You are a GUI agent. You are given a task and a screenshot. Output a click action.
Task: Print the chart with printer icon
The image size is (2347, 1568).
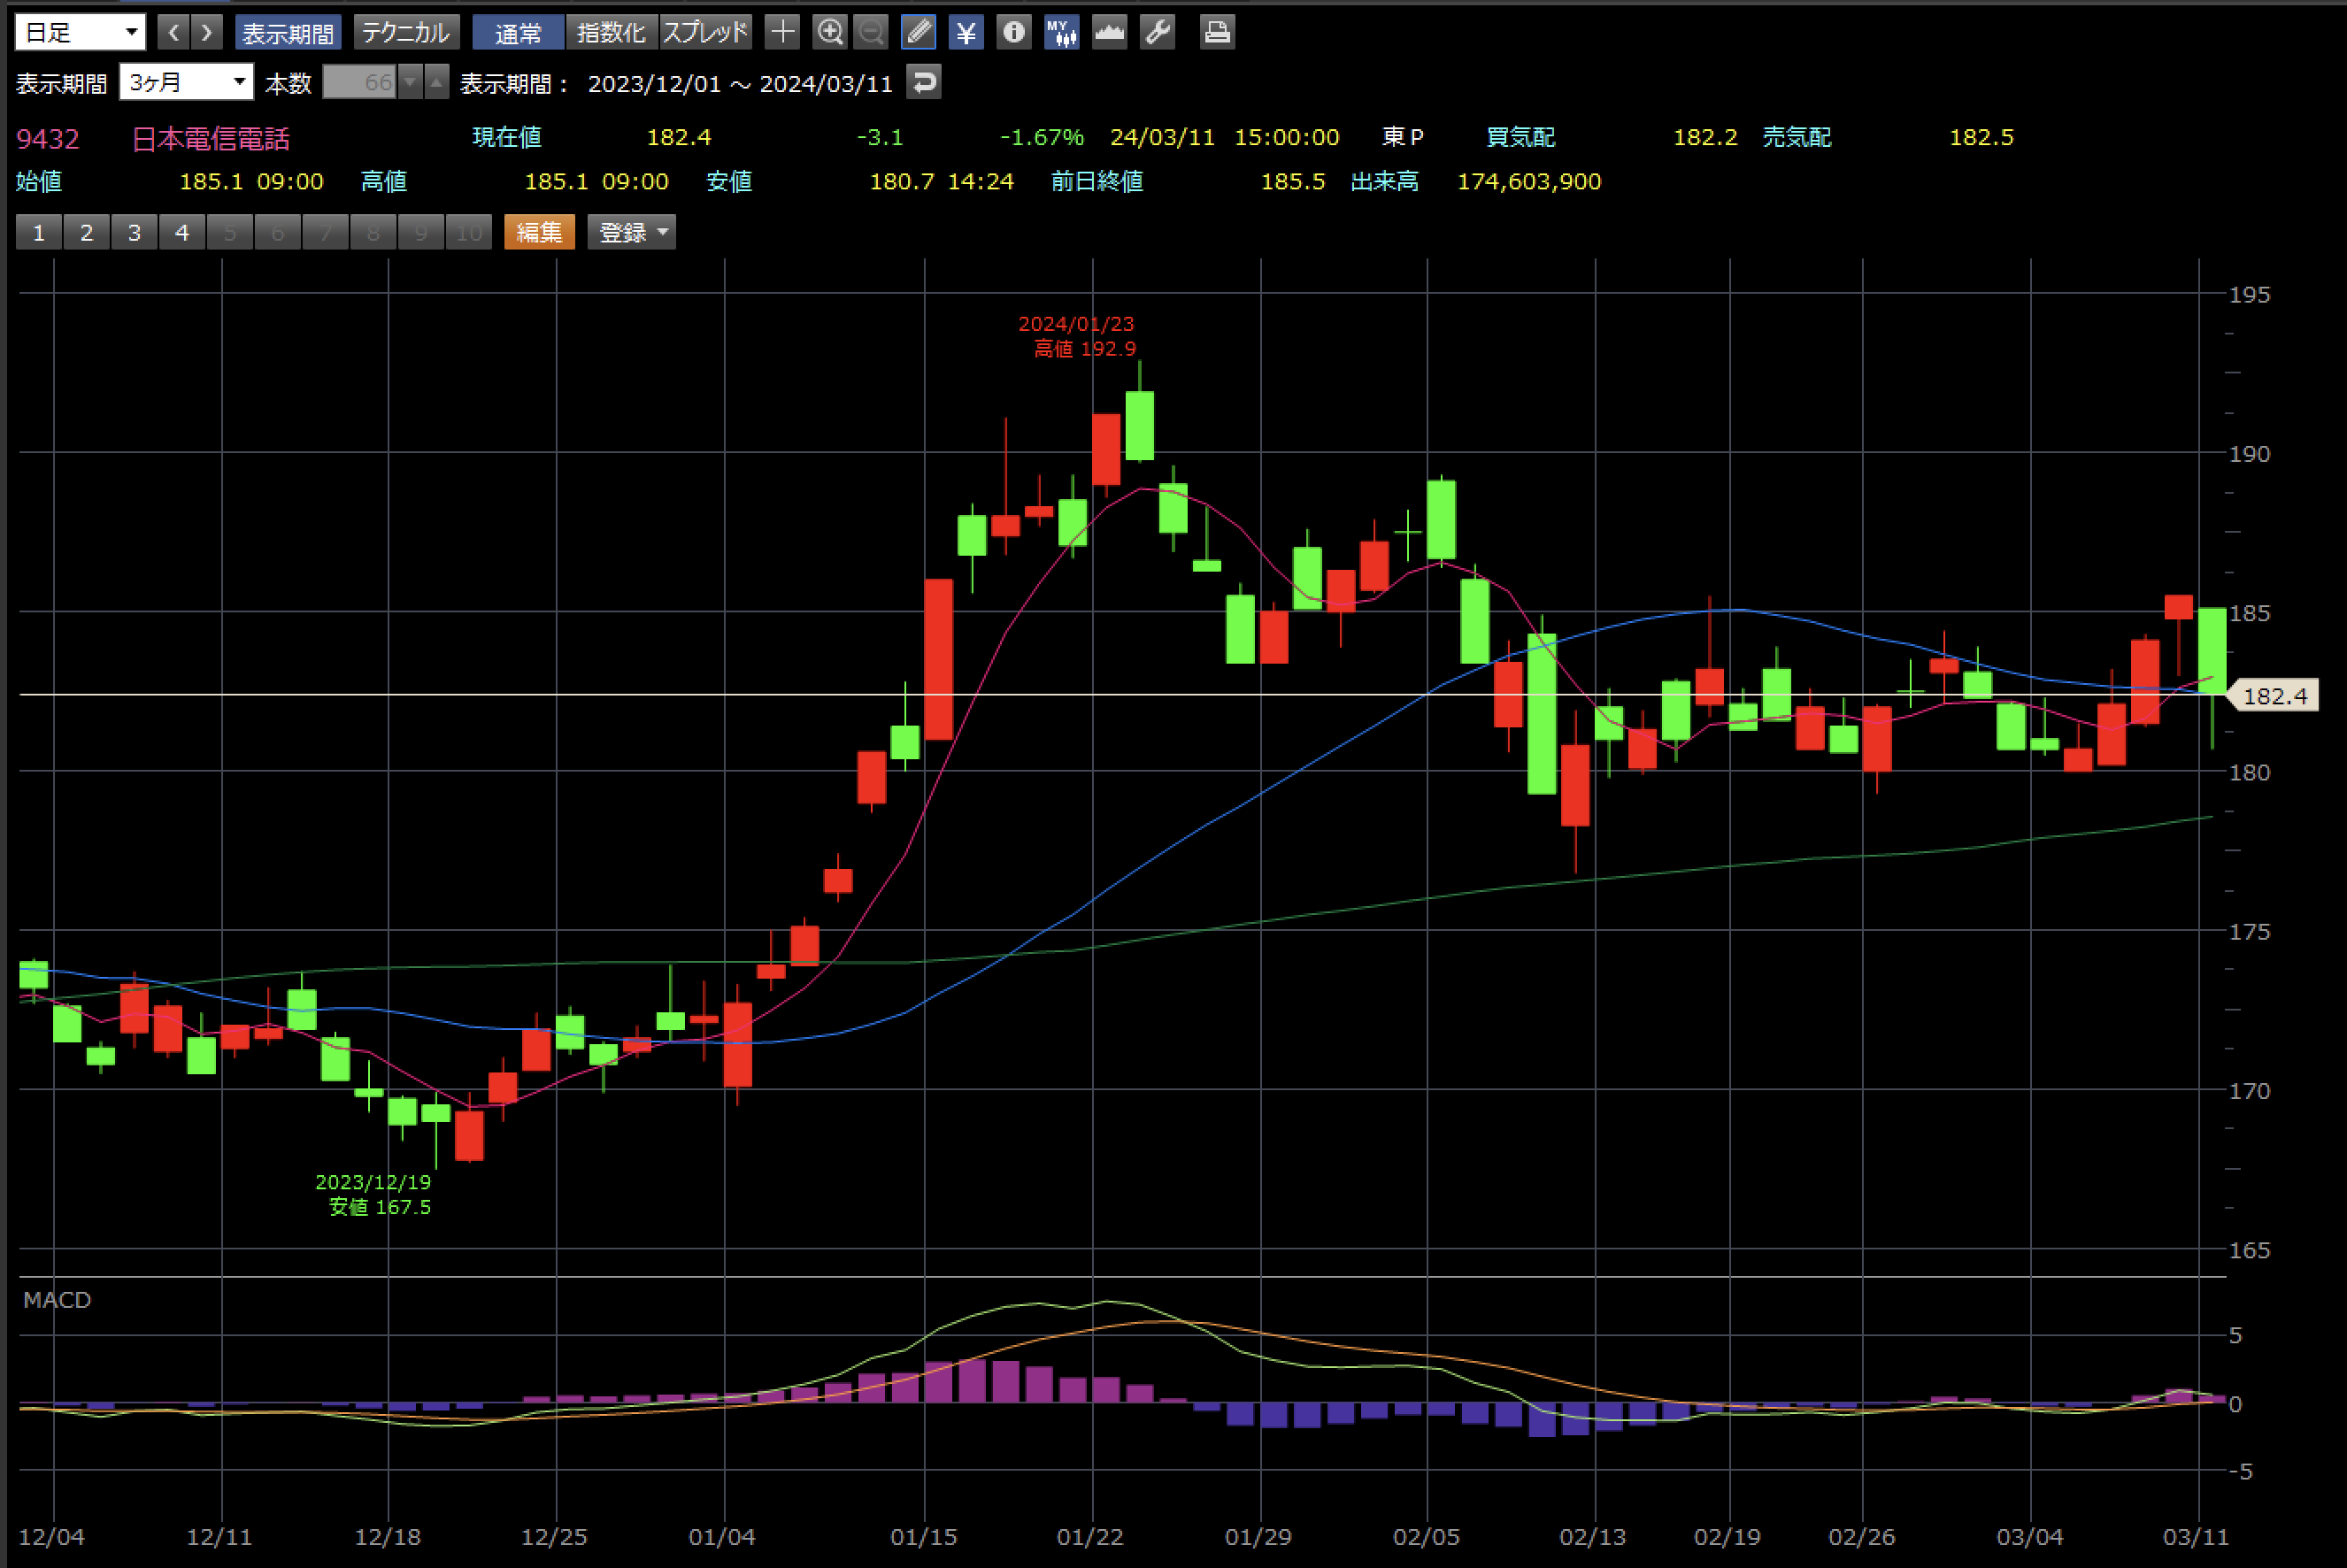coord(1216,32)
